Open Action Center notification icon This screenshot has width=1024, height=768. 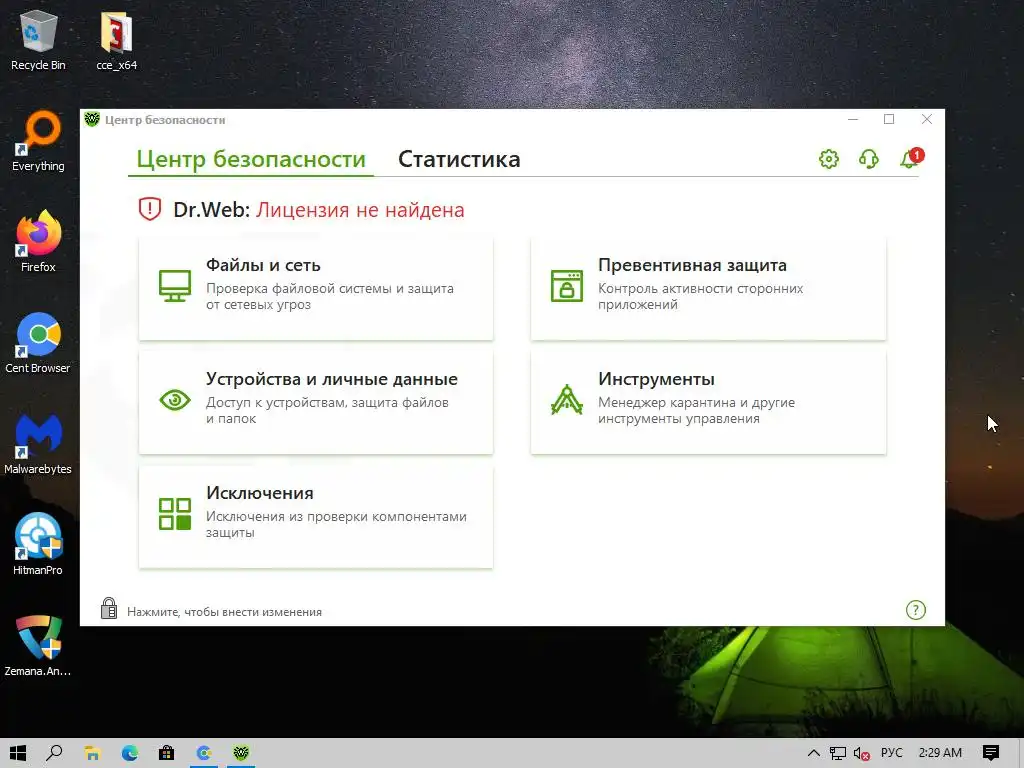coord(991,753)
